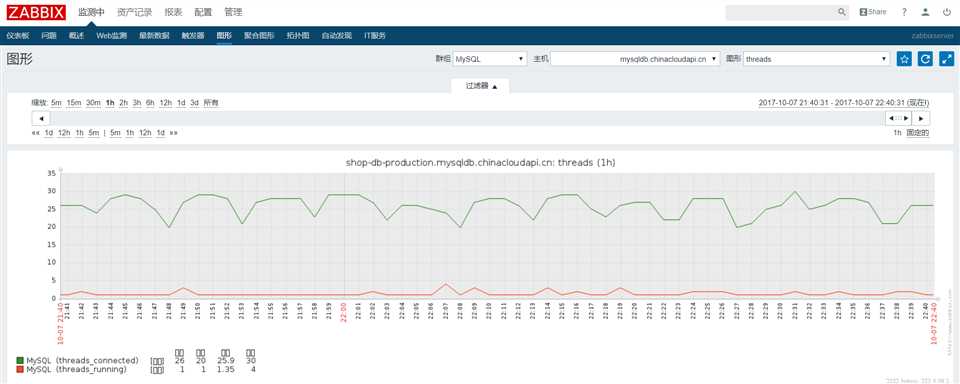Set zoom to 2h

click(124, 103)
